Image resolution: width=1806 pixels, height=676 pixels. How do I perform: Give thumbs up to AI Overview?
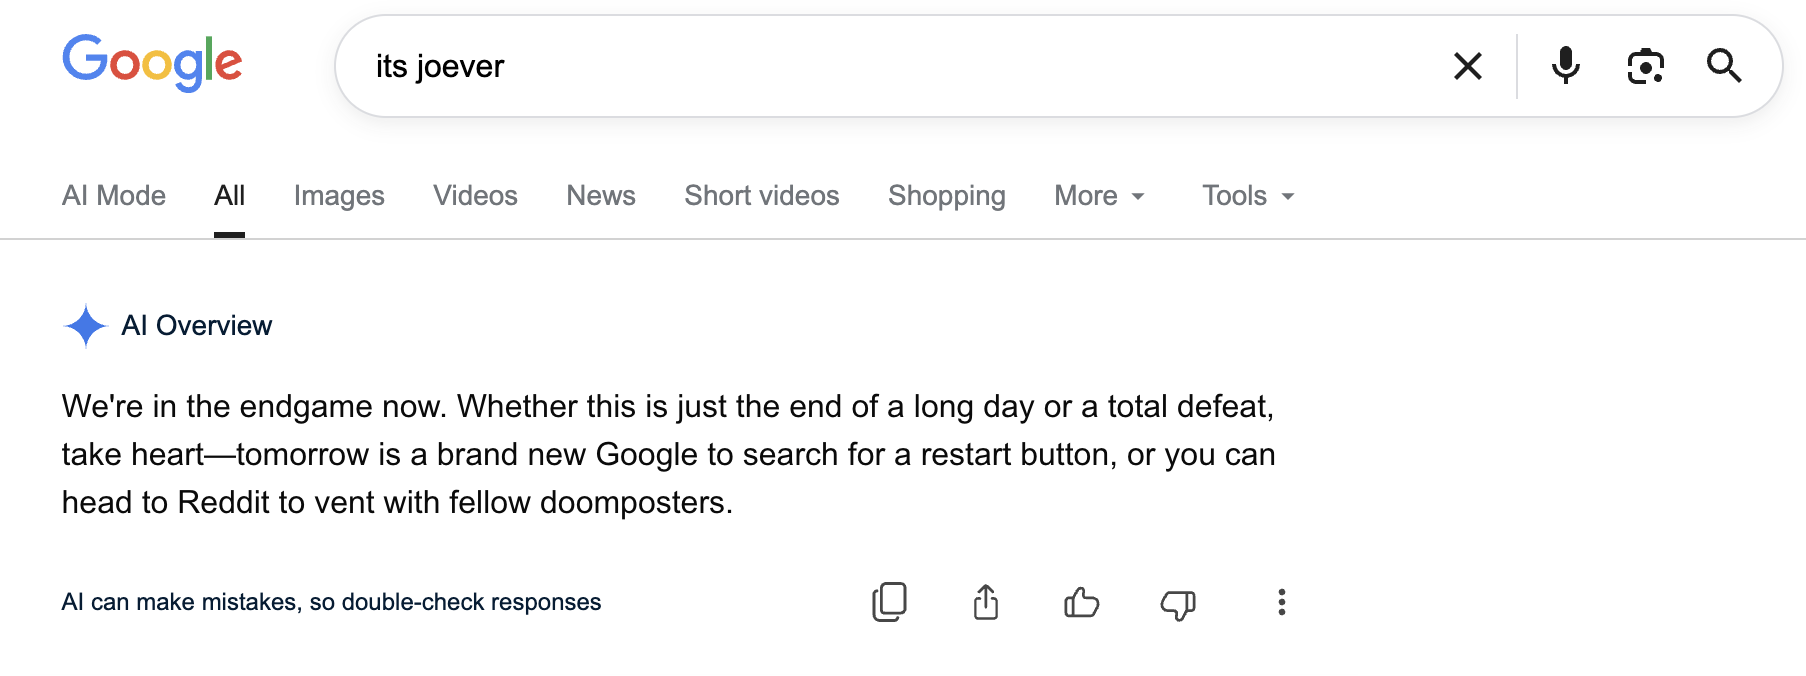(x=1081, y=602)
